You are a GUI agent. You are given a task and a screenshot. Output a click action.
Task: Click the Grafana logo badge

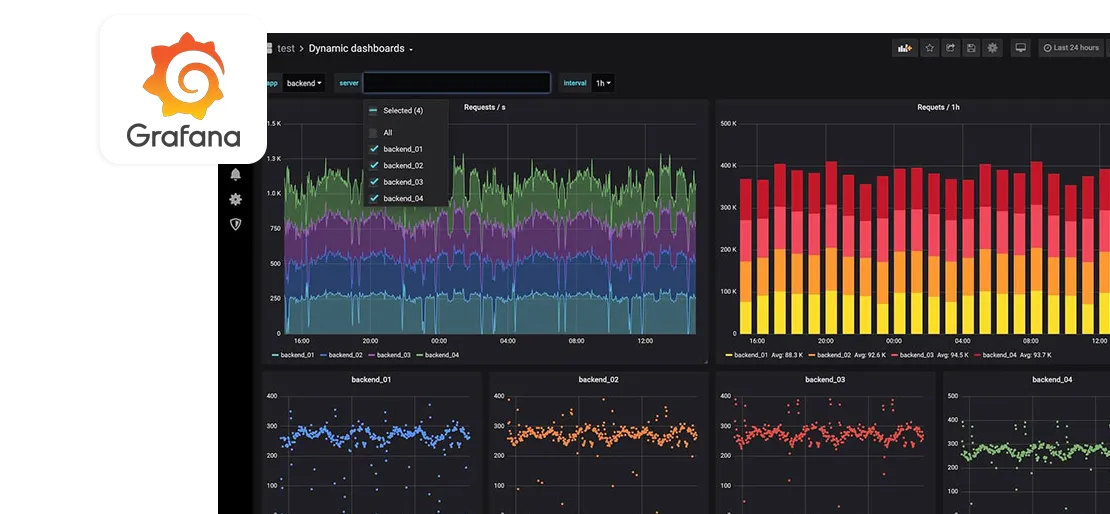(183, 89)
